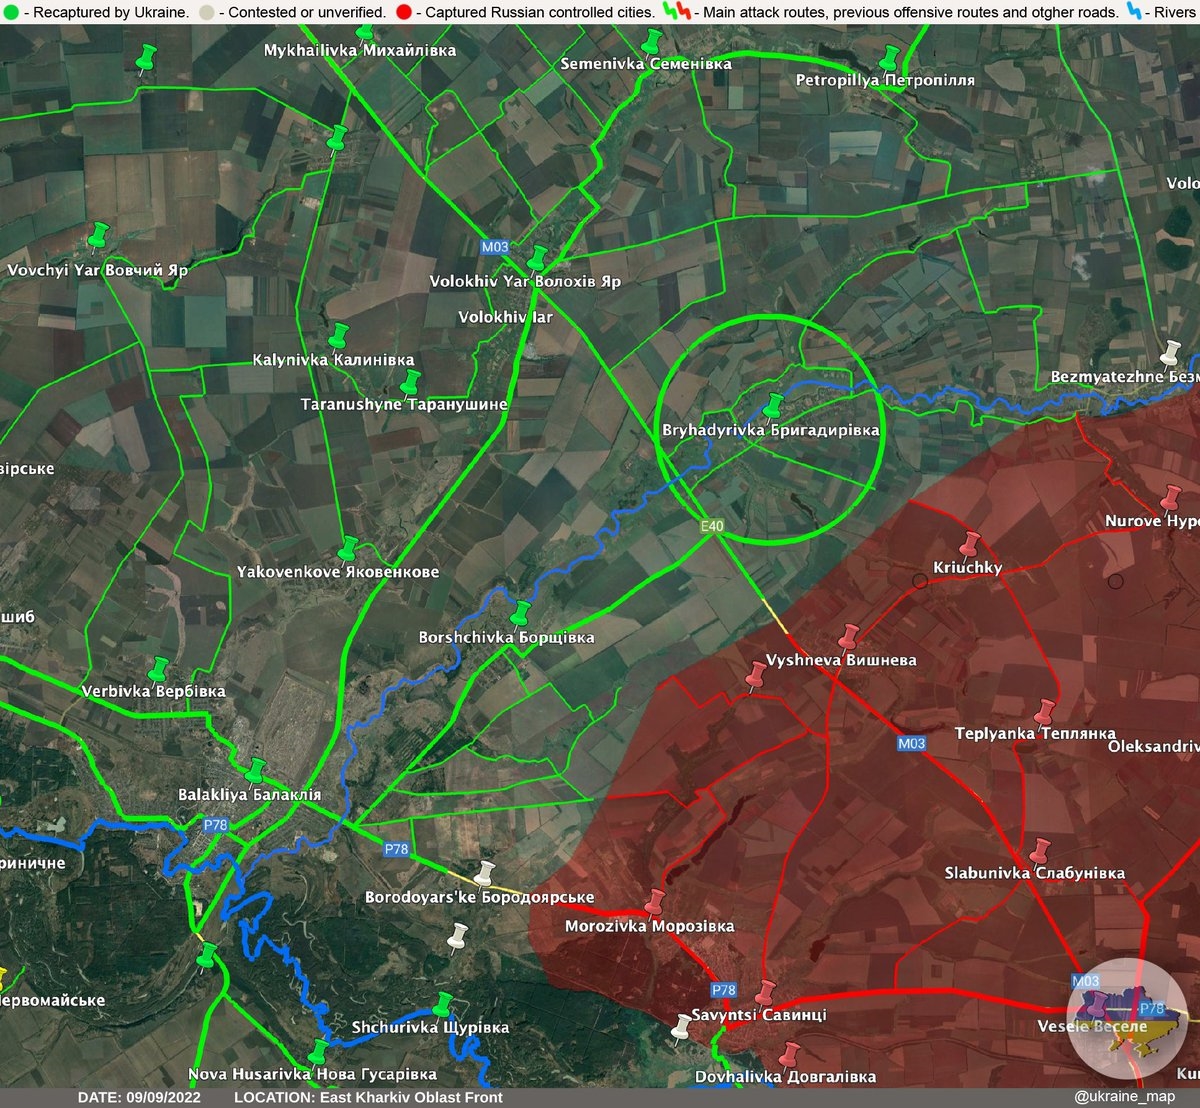Click the green pin at Semenivka
The width and height of the screenshot is (1200, 1108).
tap(651, 41)
